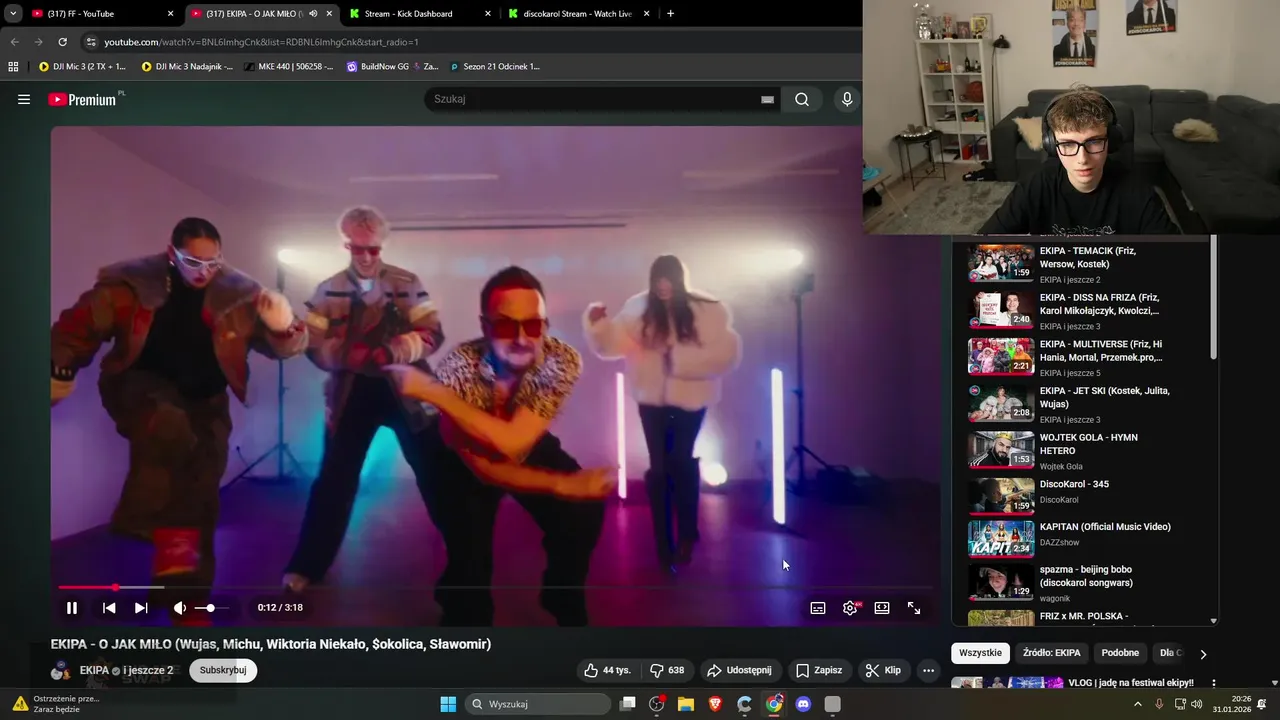
Task: Start voice search with microphone icon
Action: tap(847, 99)
